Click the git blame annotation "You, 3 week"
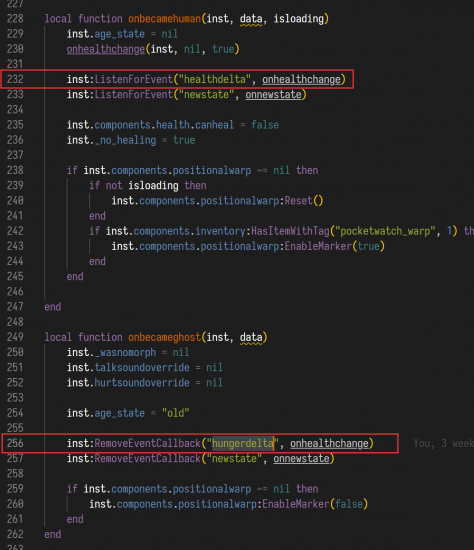Viewport: 474px width, 550px height. pos(443,443)
